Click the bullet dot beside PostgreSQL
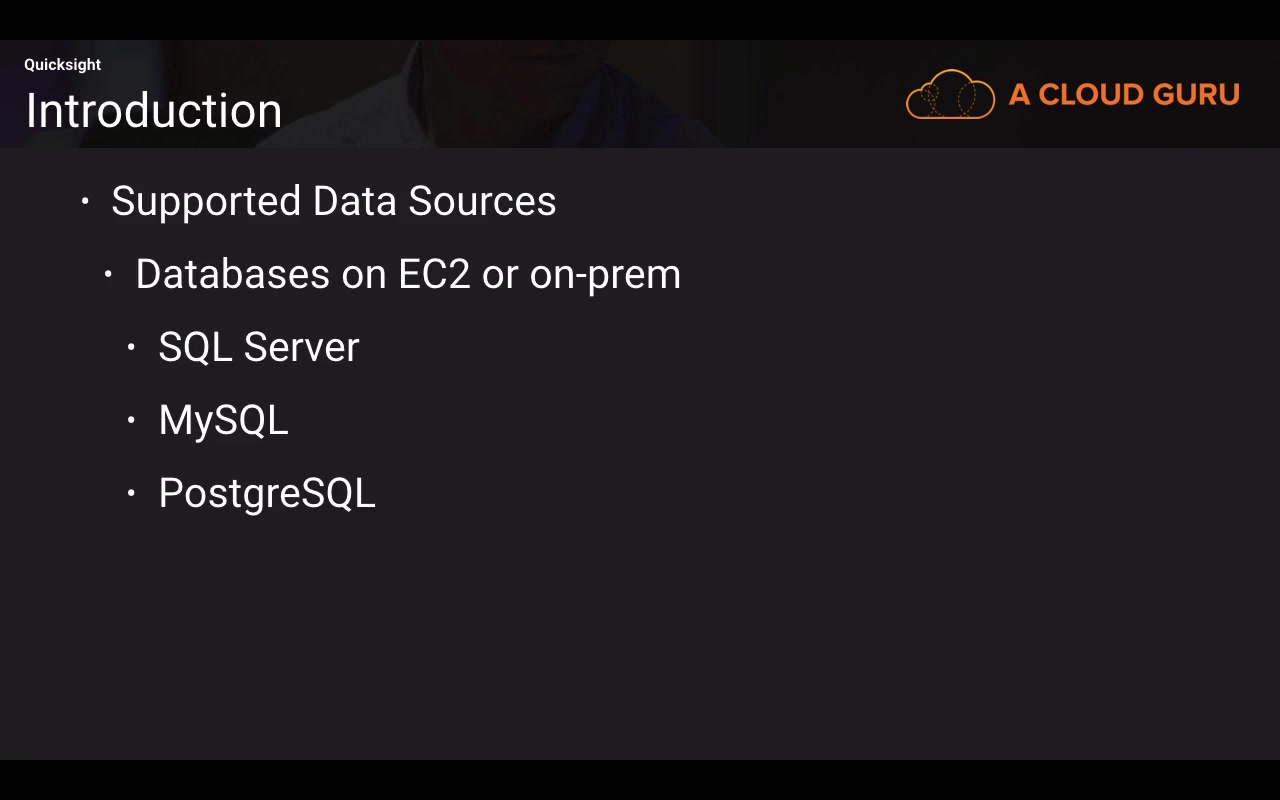1280x800 pixels. [x=131, y=493]
